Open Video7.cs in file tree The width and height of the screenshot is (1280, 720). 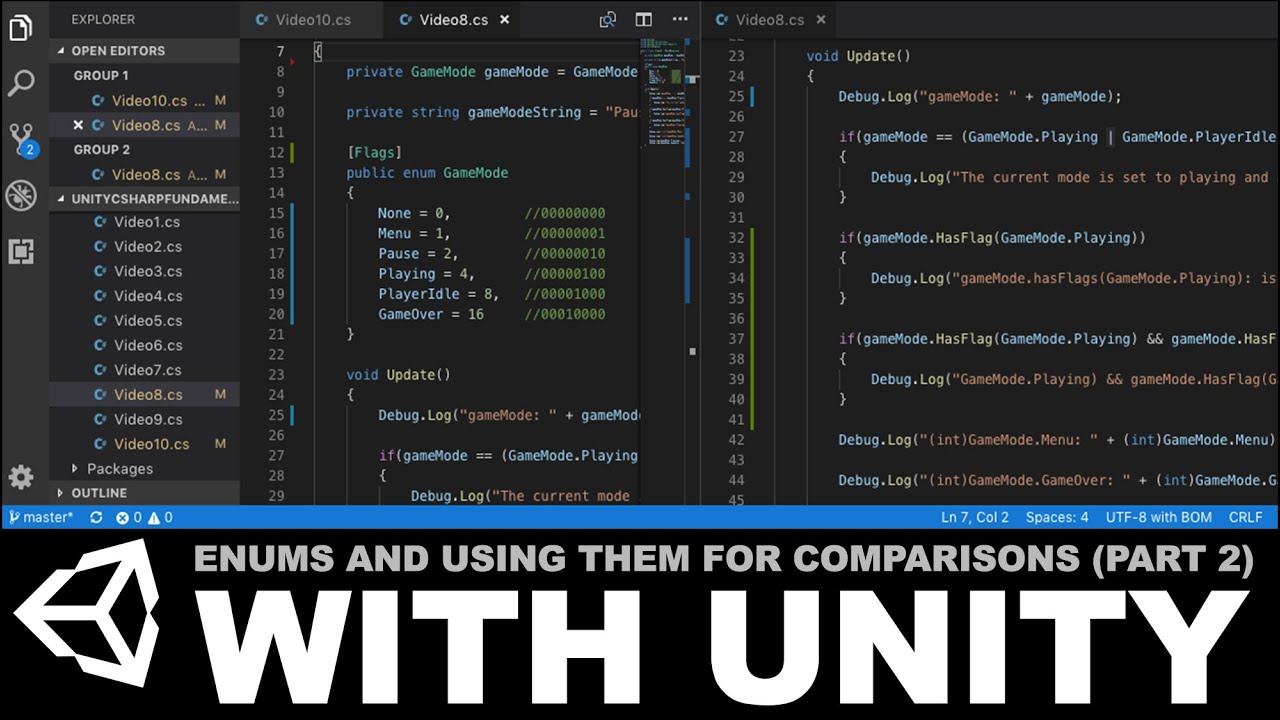[147, 370]
